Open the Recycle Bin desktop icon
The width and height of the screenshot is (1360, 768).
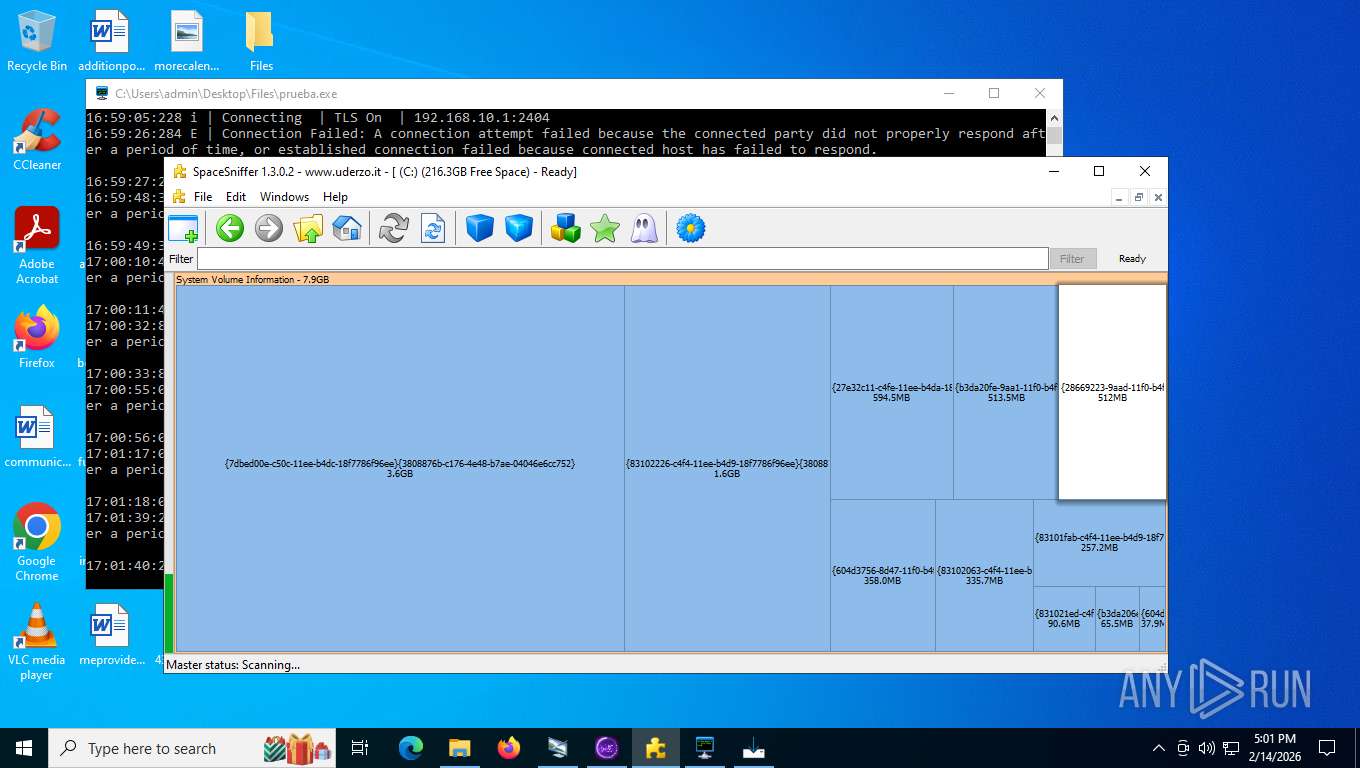coord(37,42)
